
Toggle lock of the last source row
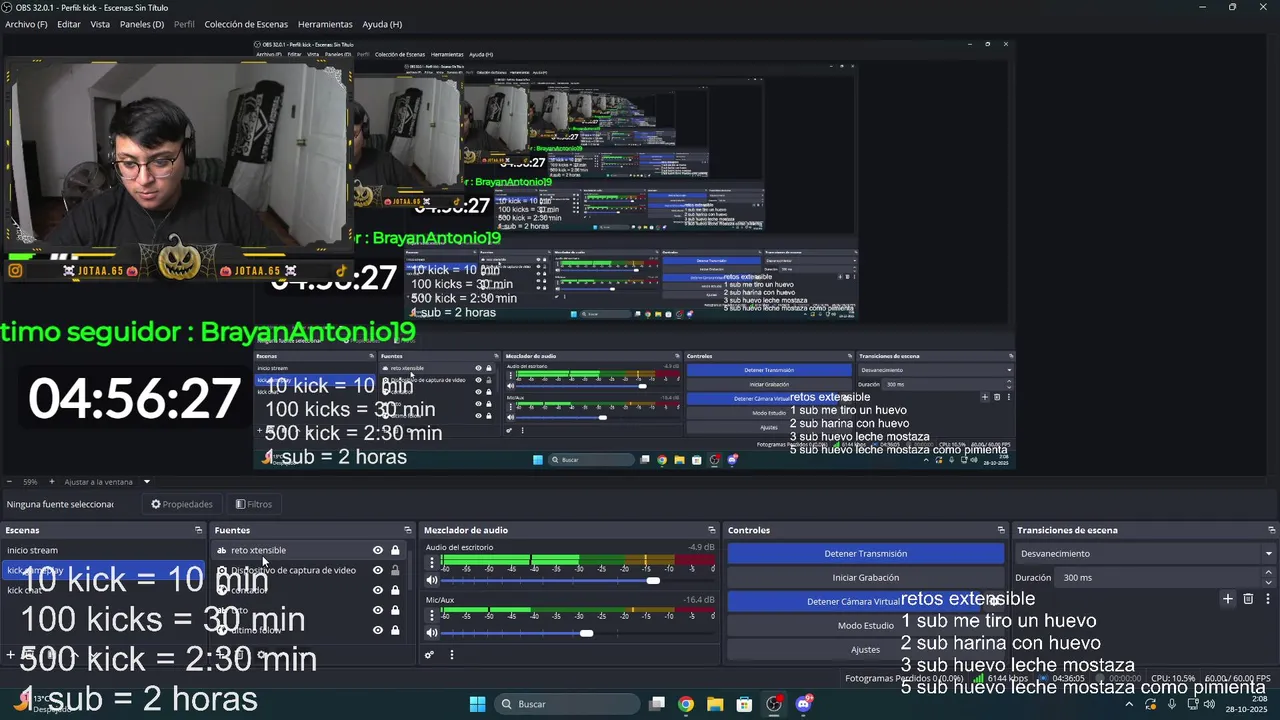[x=395, y=630]
